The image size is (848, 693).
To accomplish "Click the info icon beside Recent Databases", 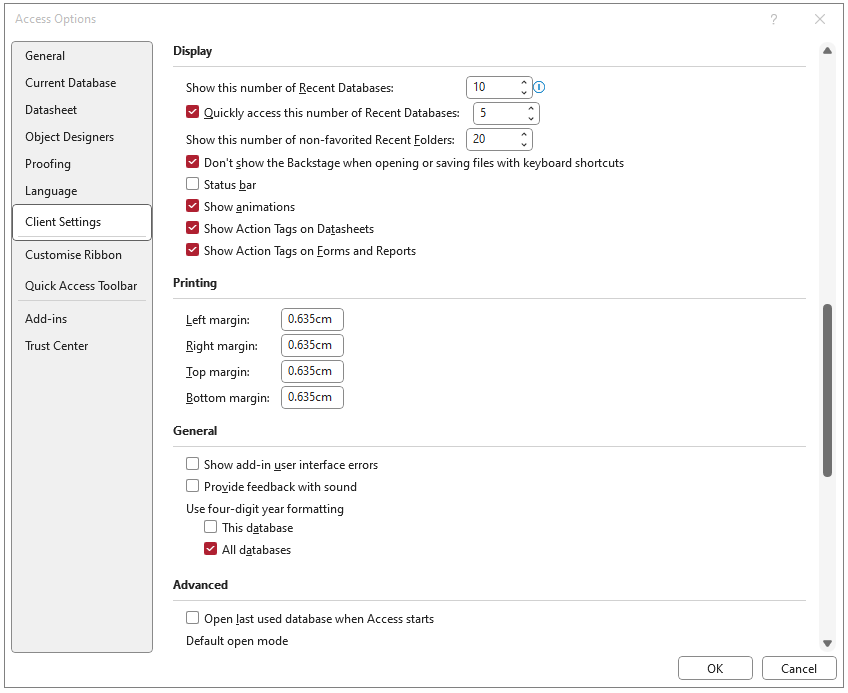I will pos(539,88).
